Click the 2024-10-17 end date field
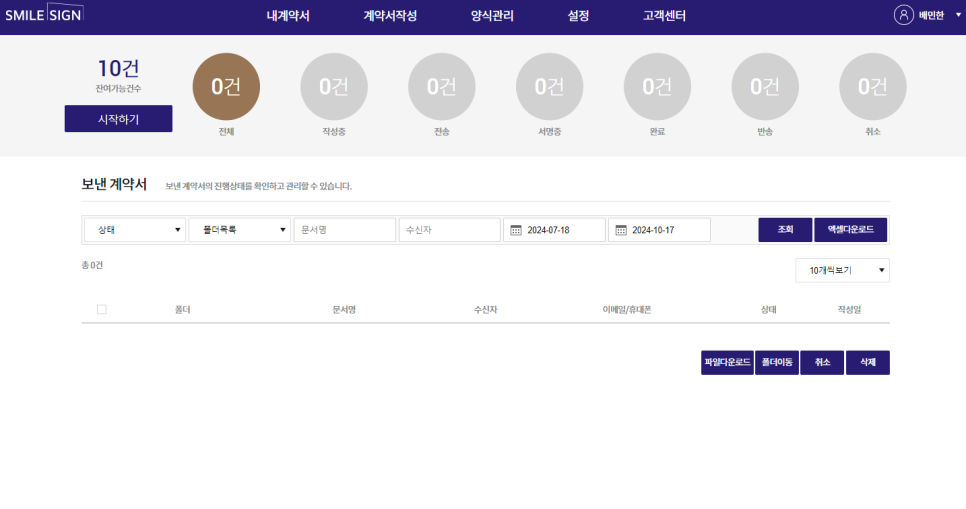This screenshot has height=509, width=966. click(x=659, y=230)
